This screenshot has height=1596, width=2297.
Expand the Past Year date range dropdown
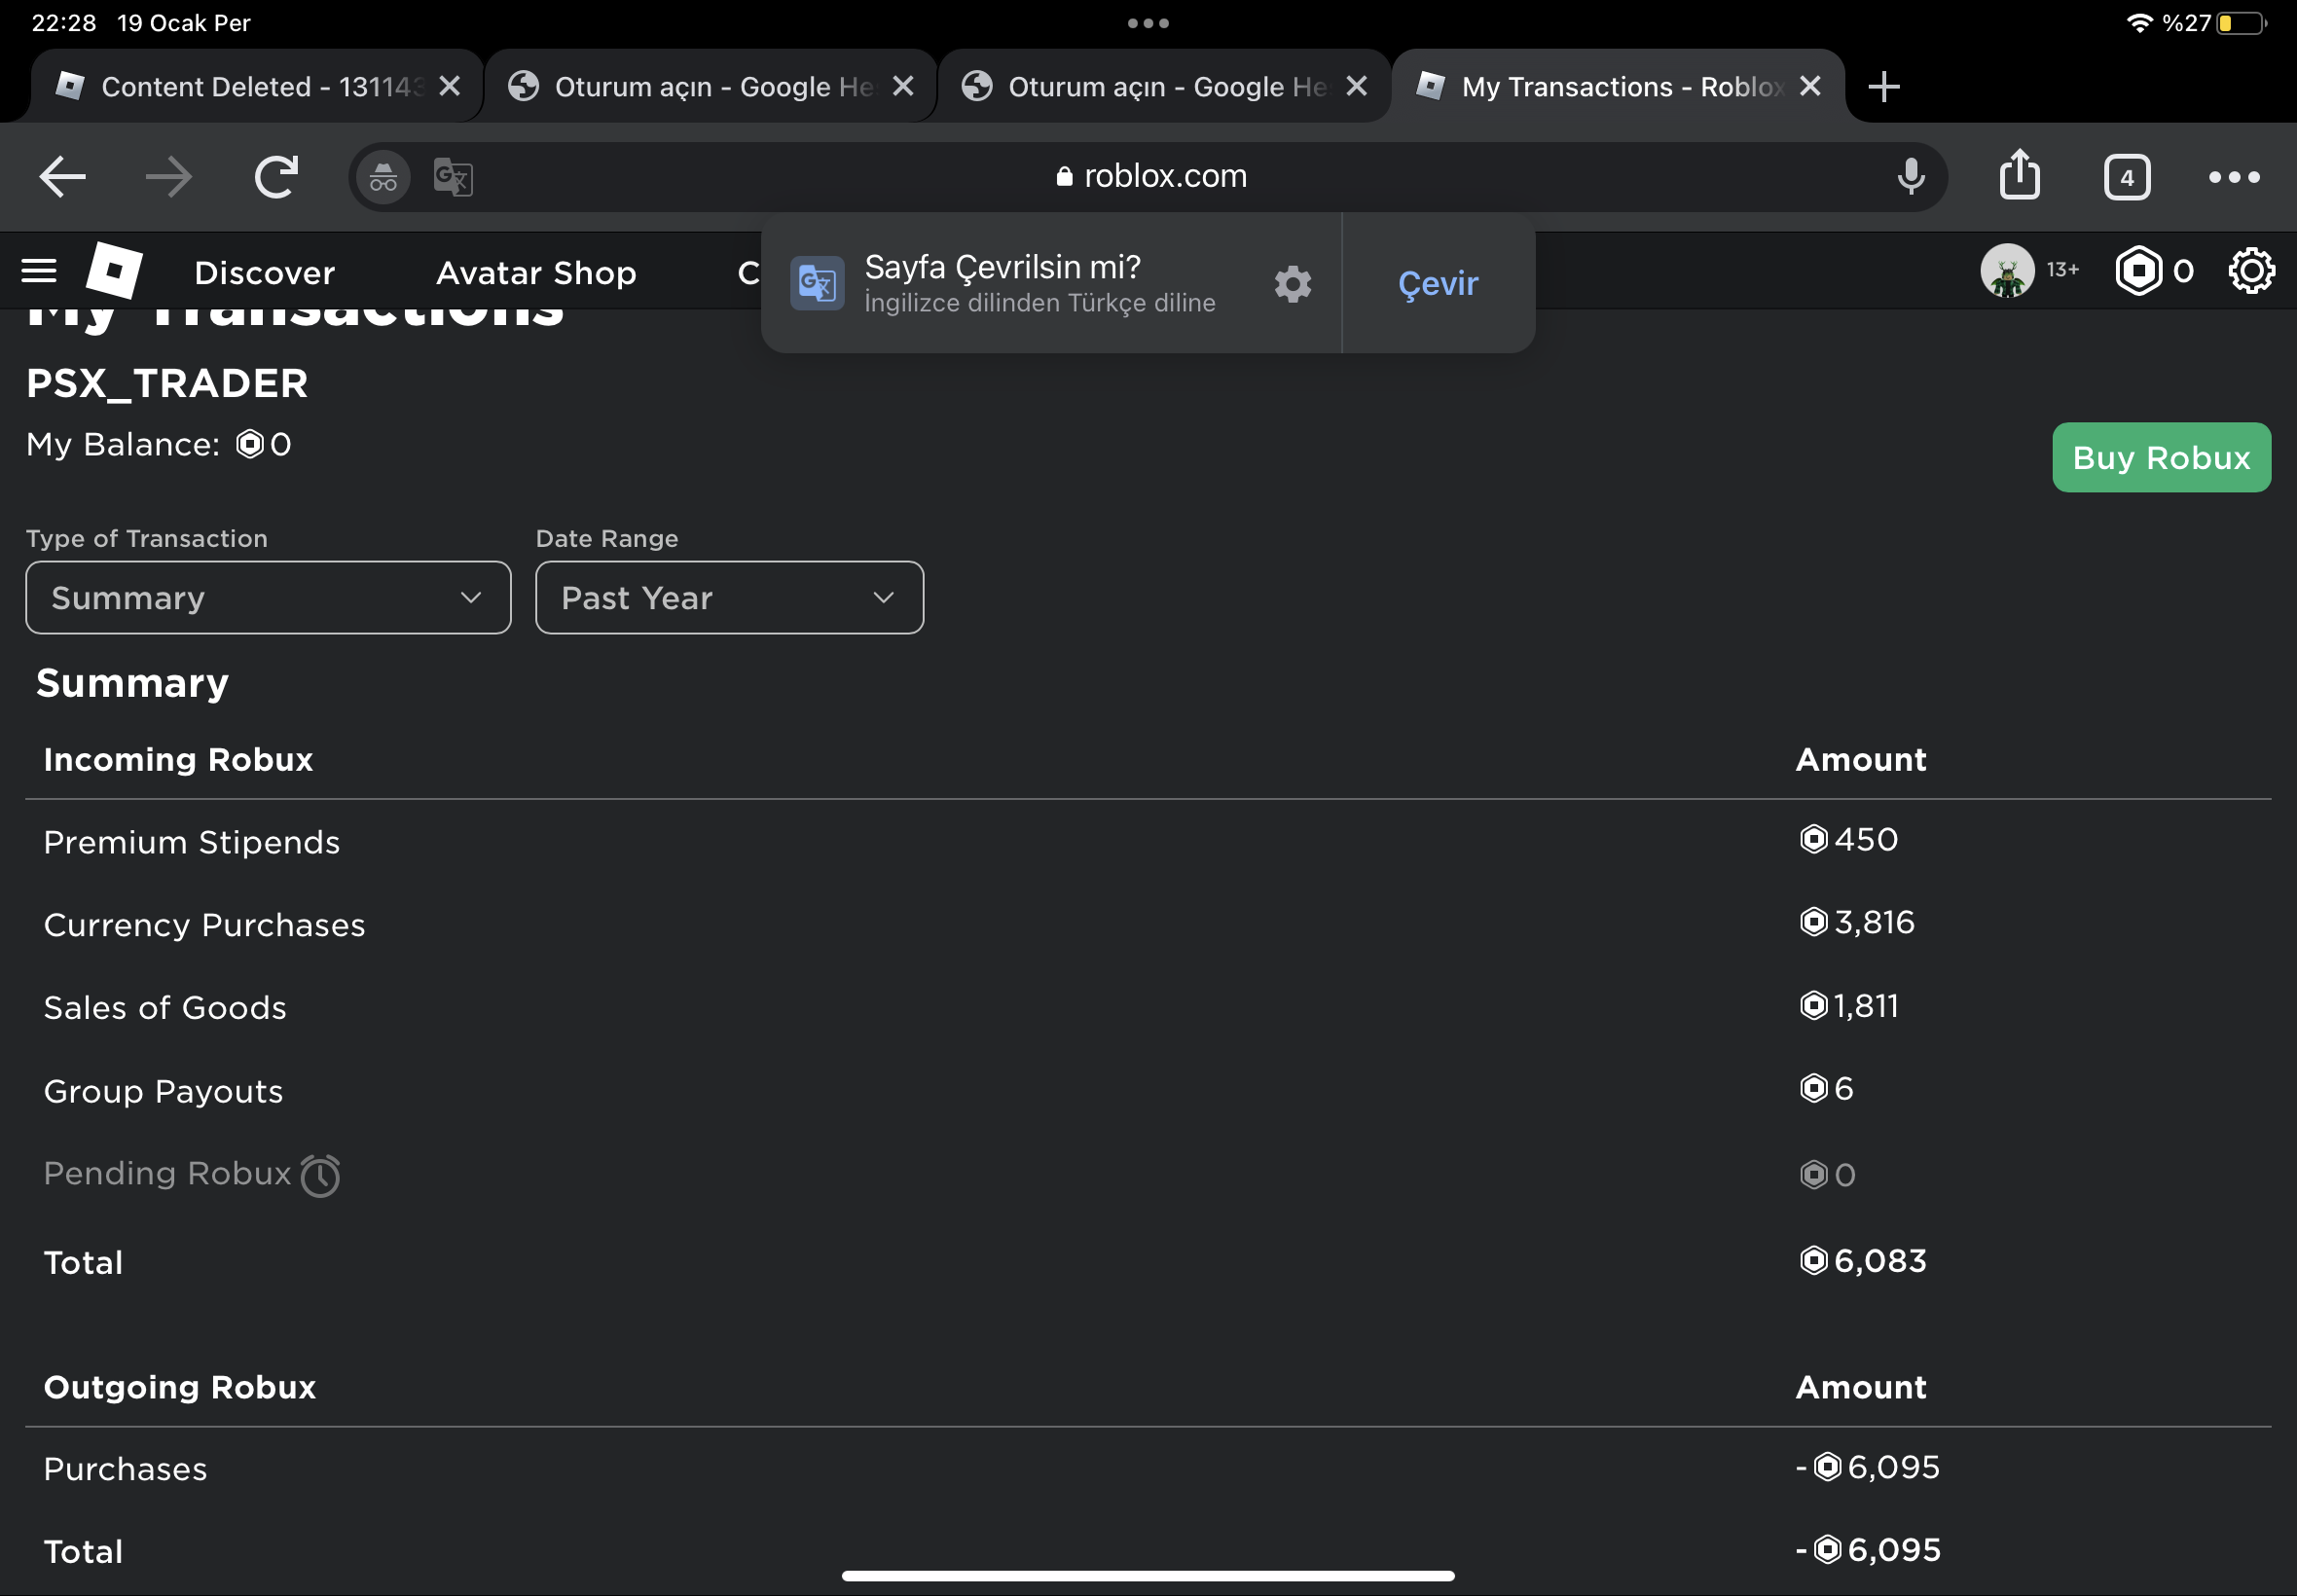coord(729,598)
